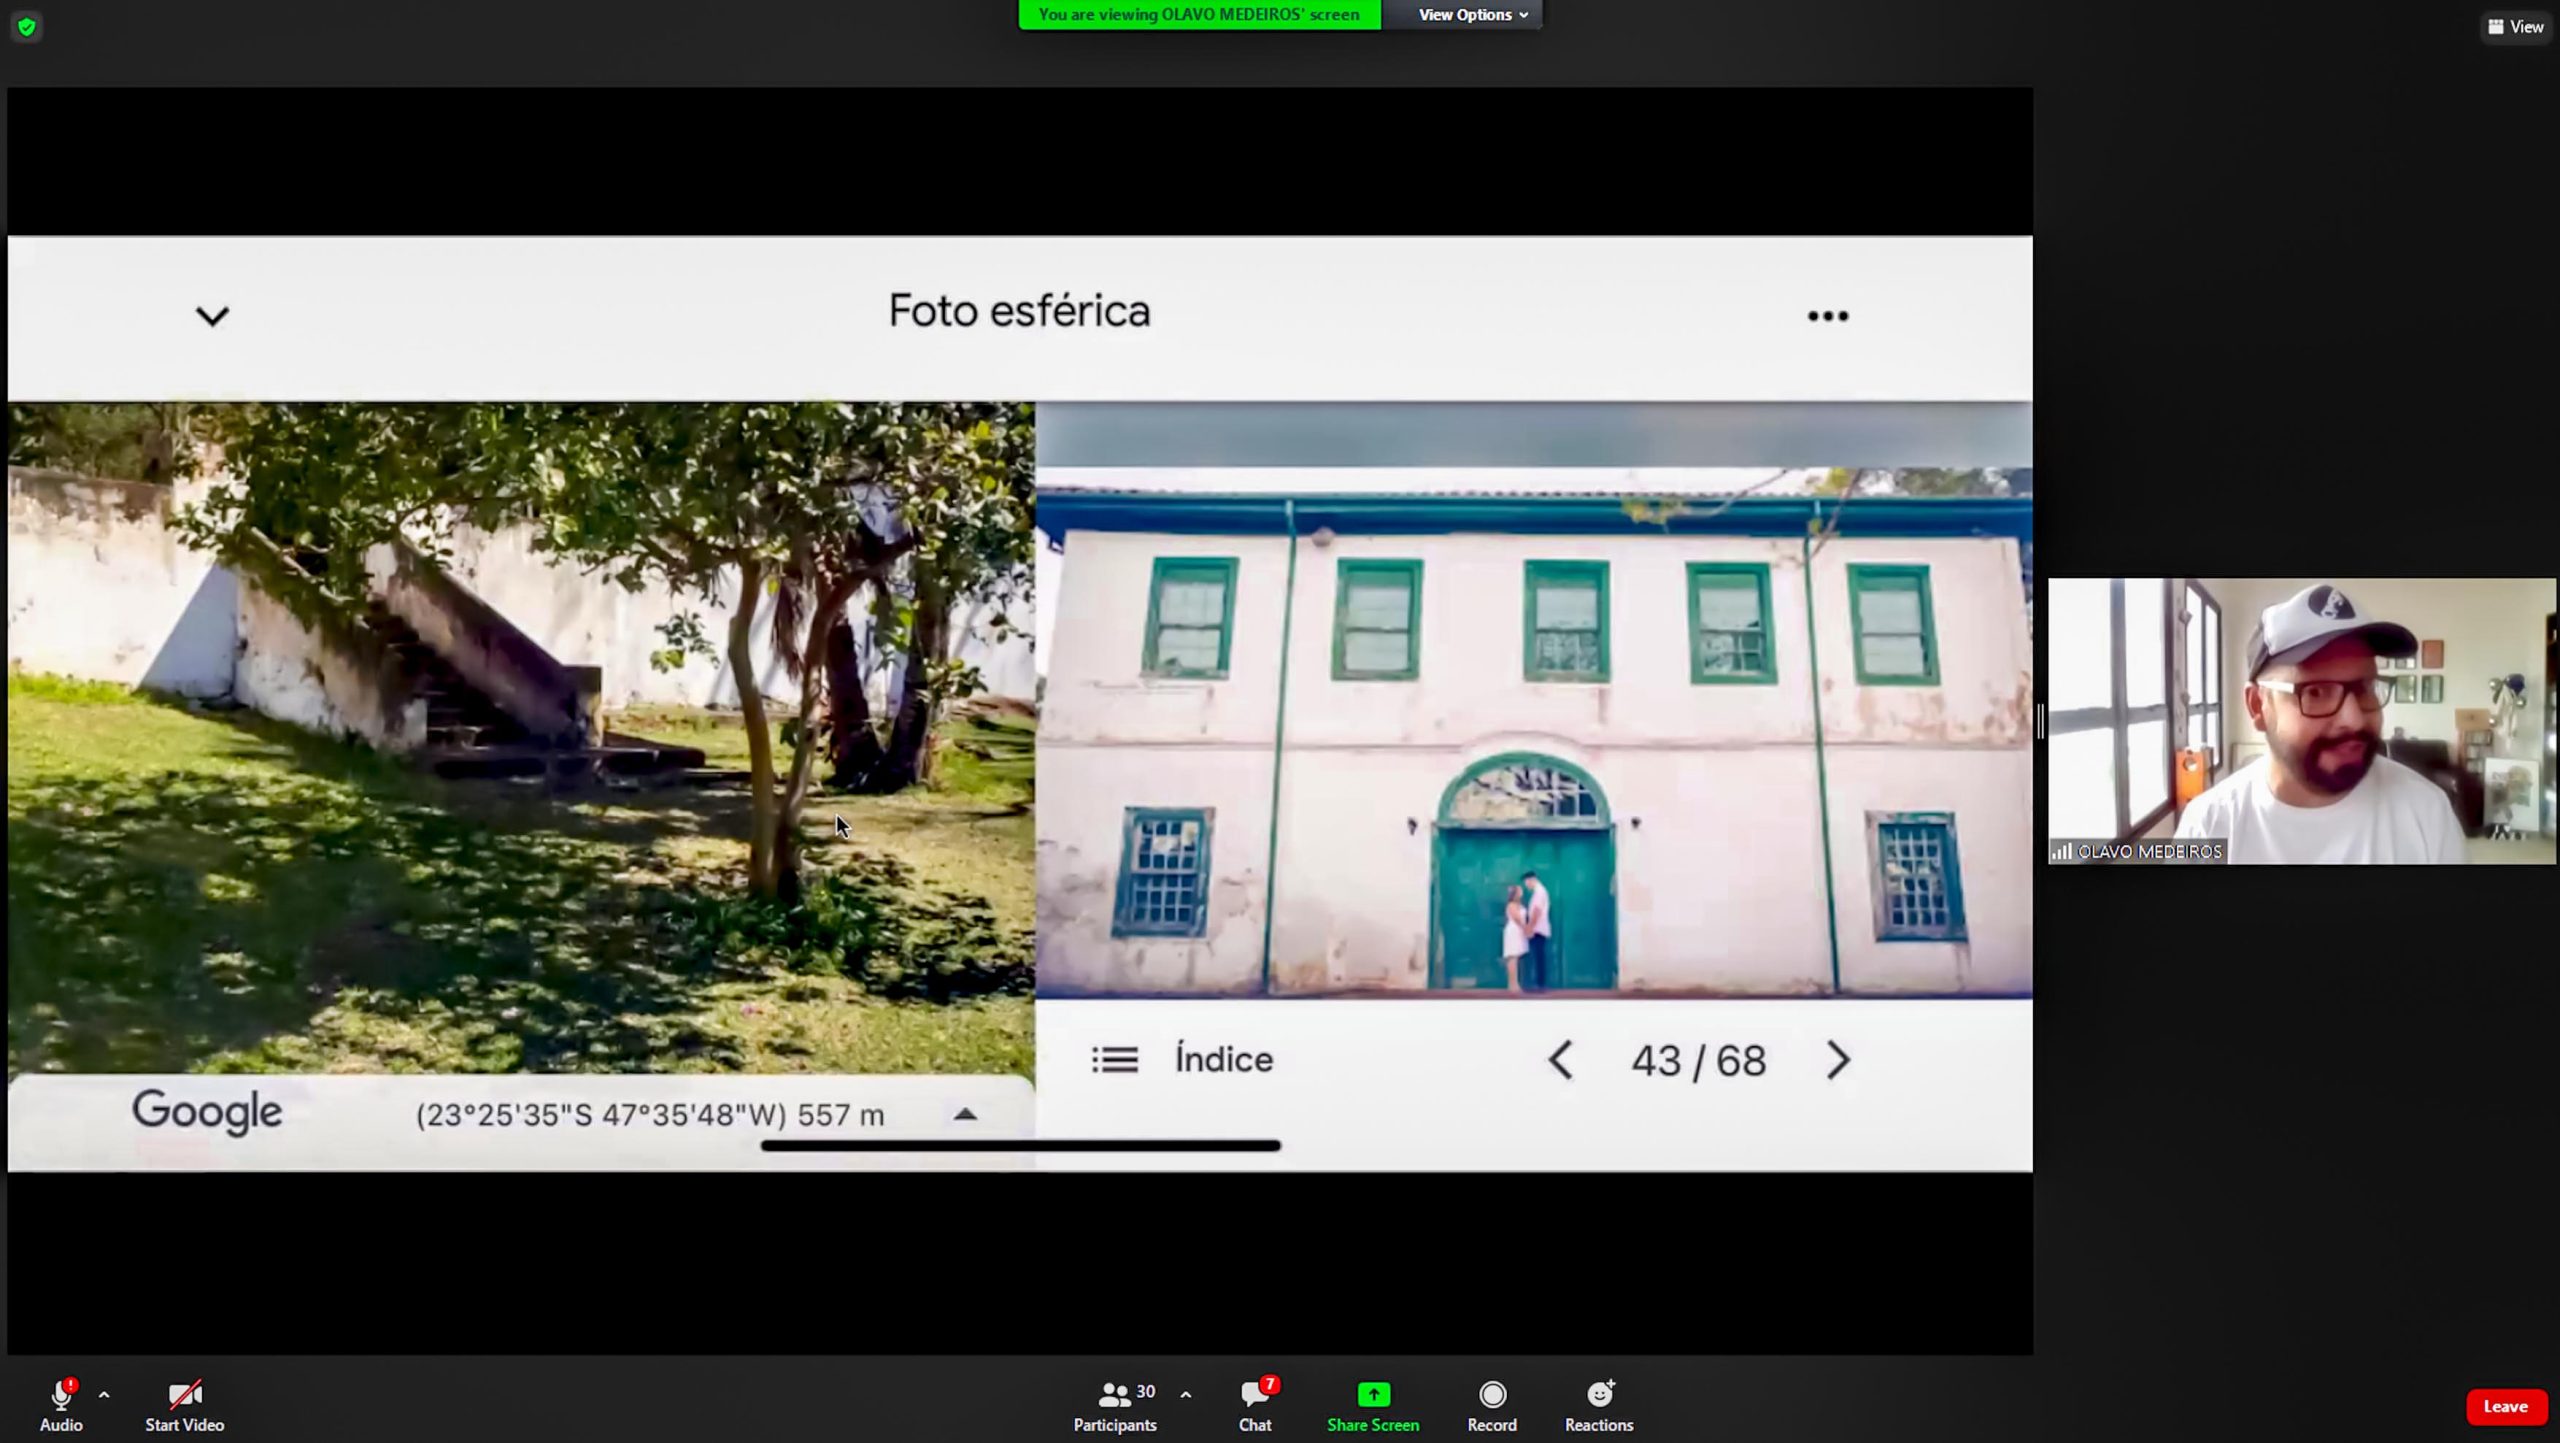Open the Chat panel
The height and width of the screenshot is (1443, 2560).
pos(1255,1396)
